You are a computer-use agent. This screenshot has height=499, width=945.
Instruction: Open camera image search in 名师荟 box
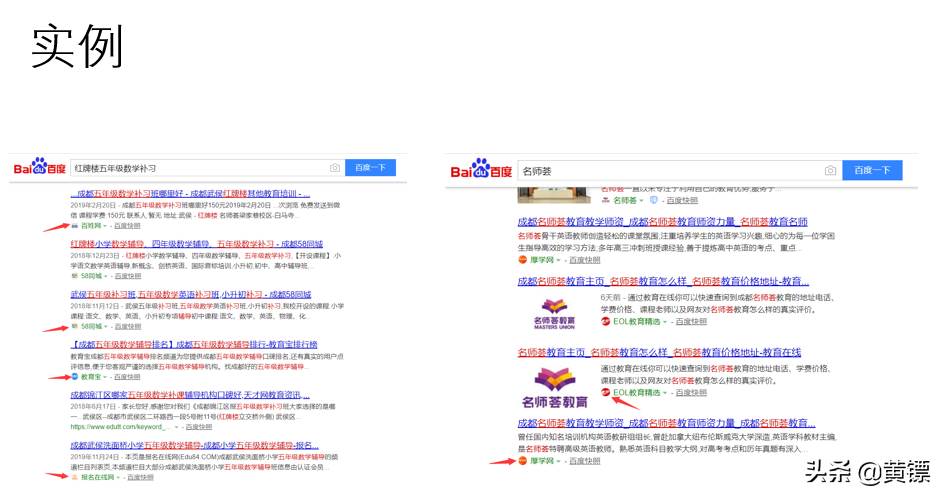click(x=830, y=171)
